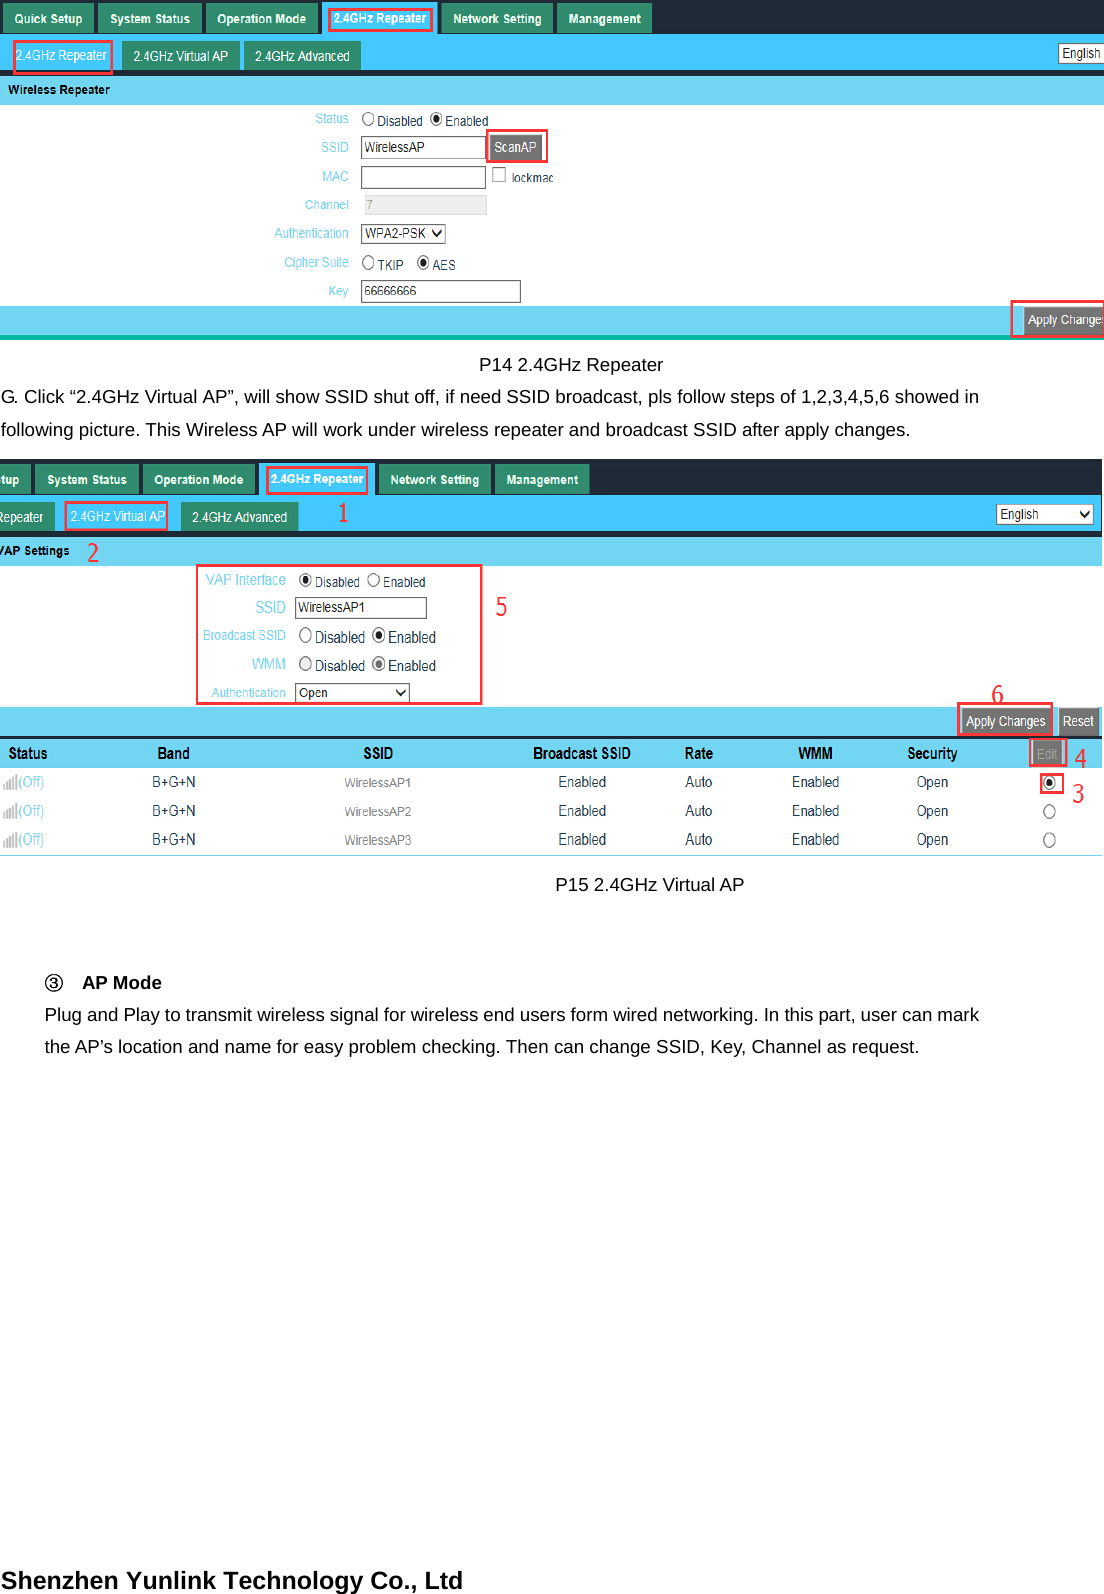
Task: Select the WirelessAP3 row radio button
Action: click(1049, 840)
